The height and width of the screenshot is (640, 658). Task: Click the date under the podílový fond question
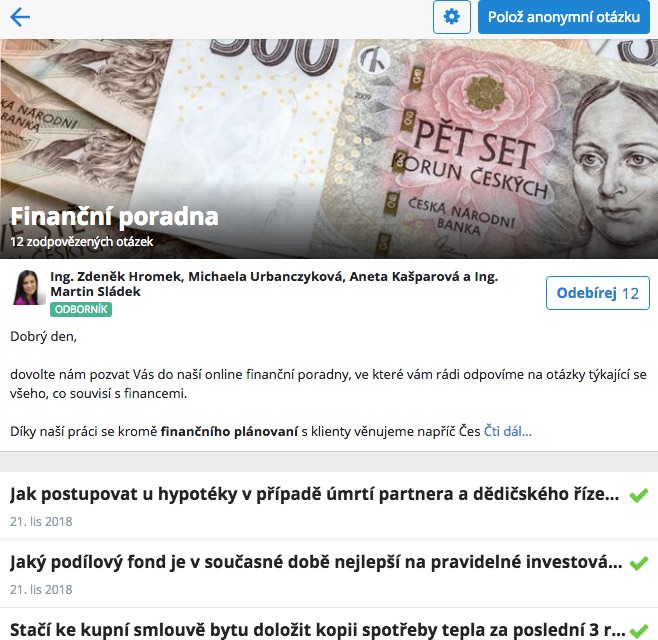(41, 590)
